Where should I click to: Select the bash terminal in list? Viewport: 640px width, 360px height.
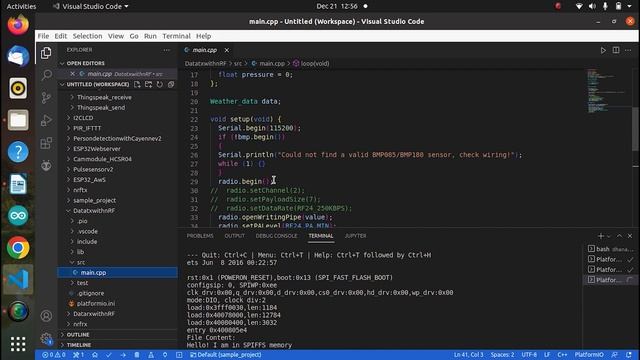610,249
